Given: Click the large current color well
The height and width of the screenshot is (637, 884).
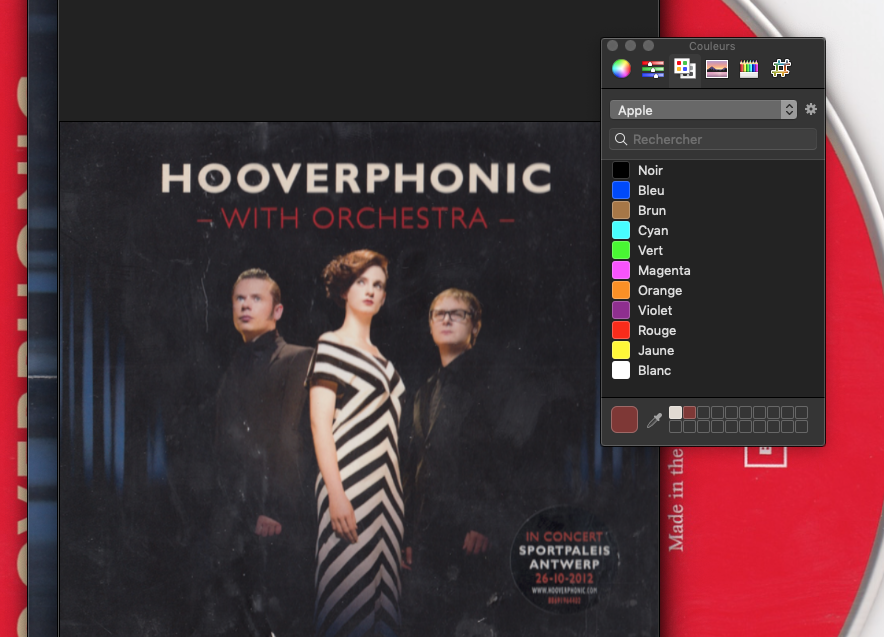Looking at the screenshot, I should (x=624, y=419).
